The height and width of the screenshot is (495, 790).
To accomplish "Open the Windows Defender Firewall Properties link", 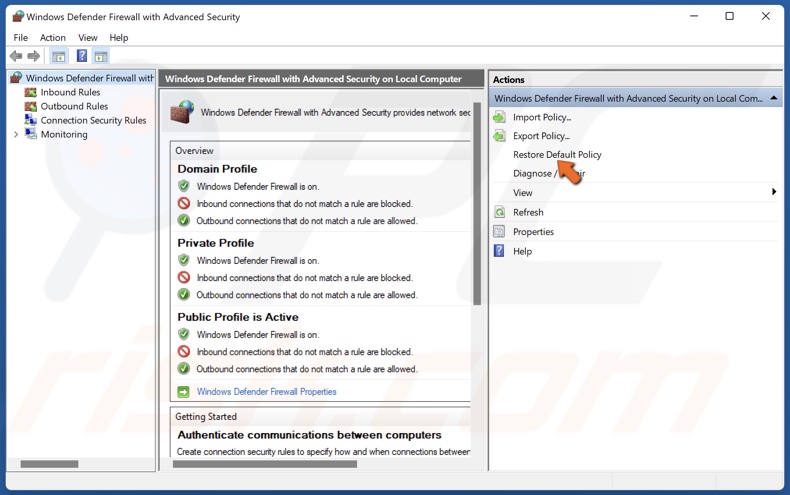I will point(267,392).
